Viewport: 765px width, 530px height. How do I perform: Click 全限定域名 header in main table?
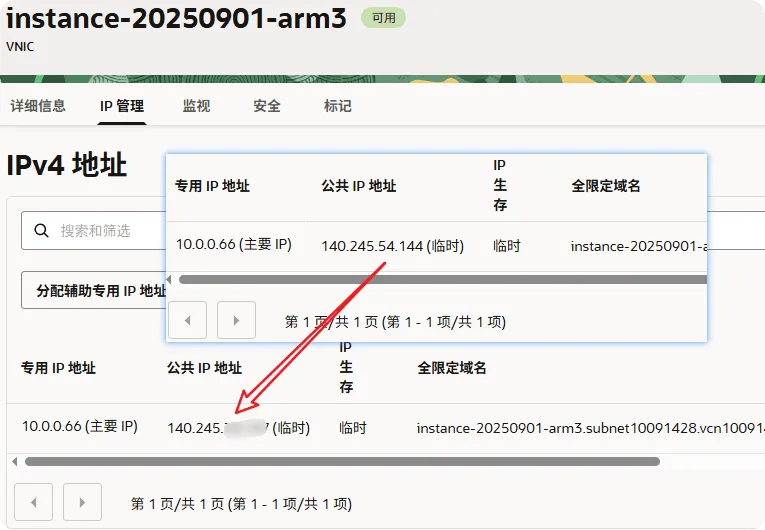point(452,367)
